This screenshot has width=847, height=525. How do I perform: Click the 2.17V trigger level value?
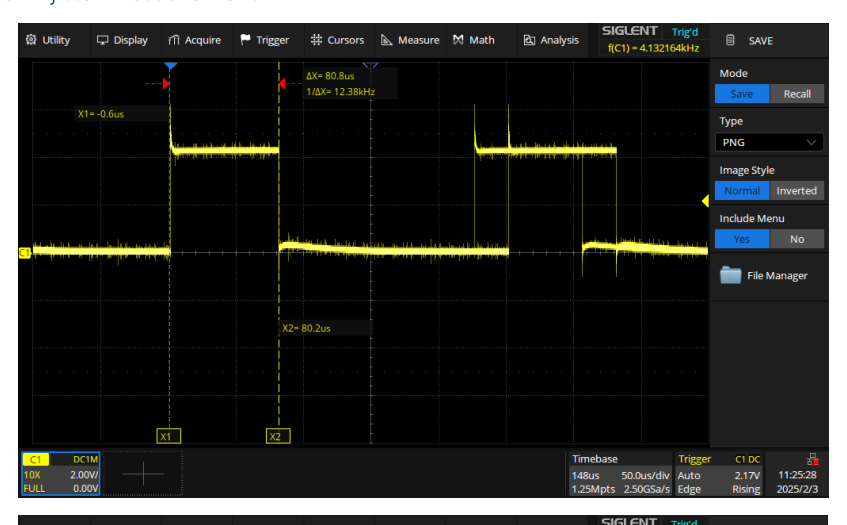(x=747, y=475)
